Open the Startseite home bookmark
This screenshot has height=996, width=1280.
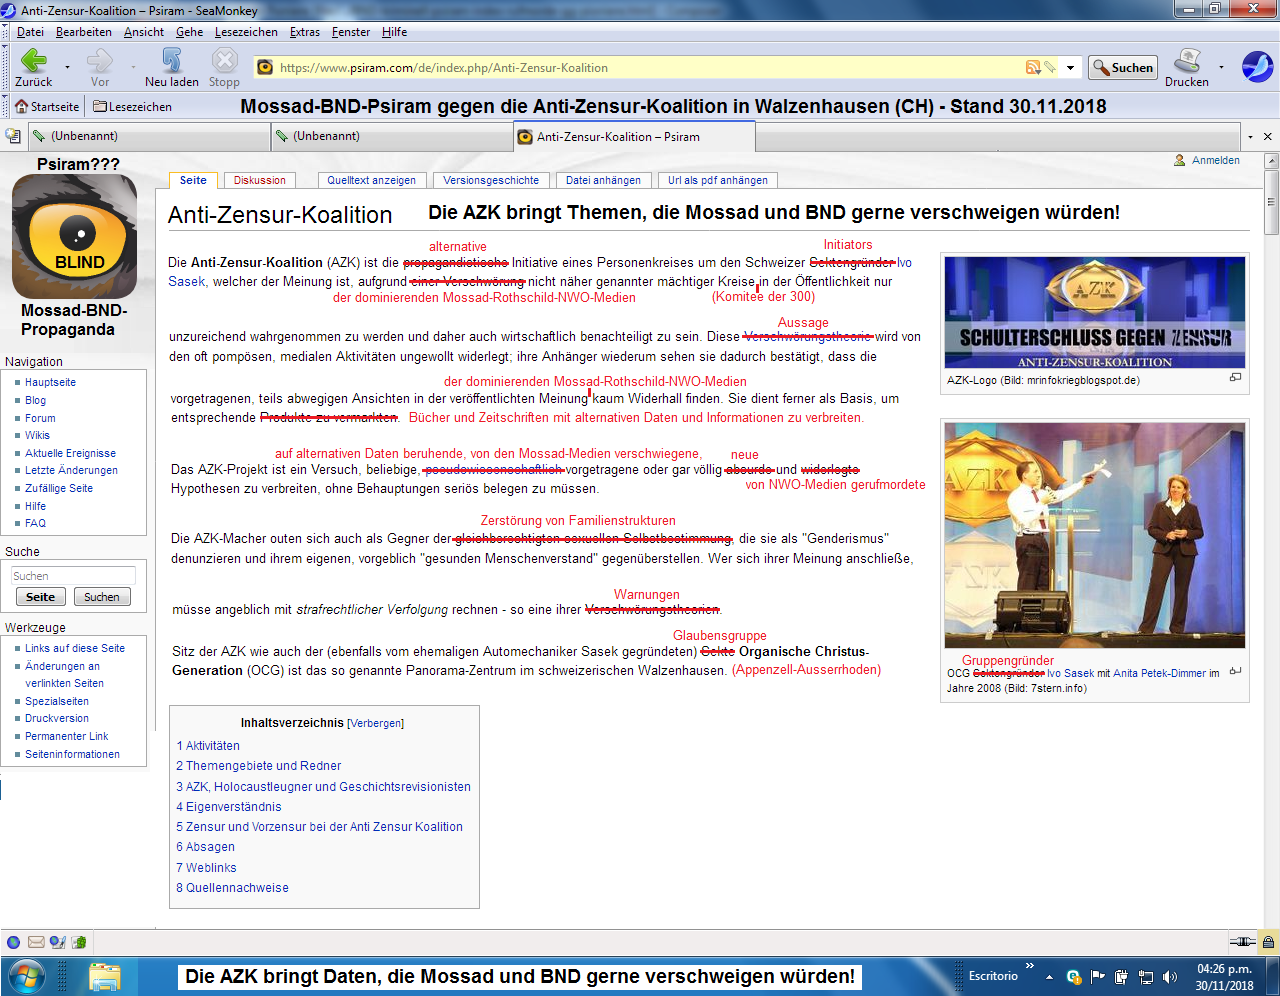point(47,107)
